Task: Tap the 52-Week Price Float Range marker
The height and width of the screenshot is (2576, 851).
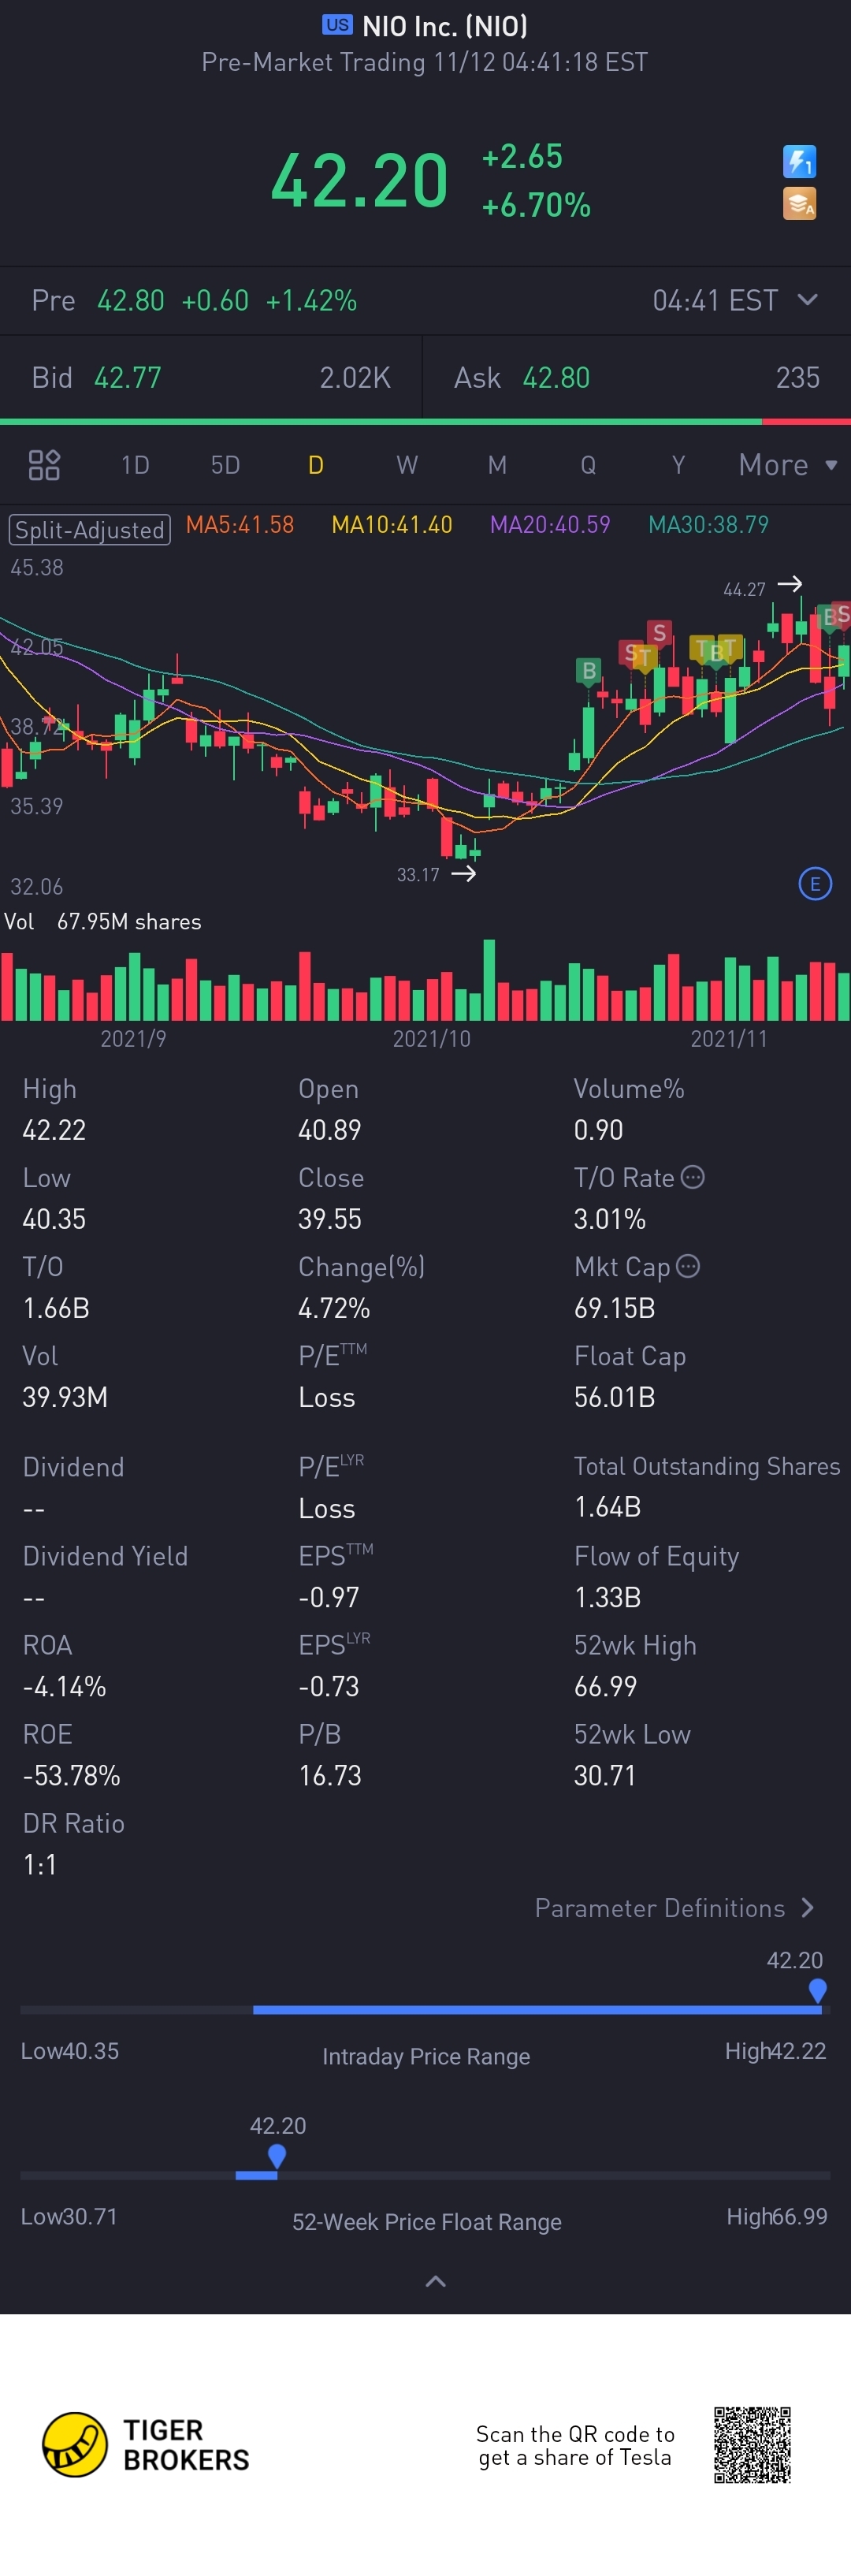Action: [x=277, y=2155]
